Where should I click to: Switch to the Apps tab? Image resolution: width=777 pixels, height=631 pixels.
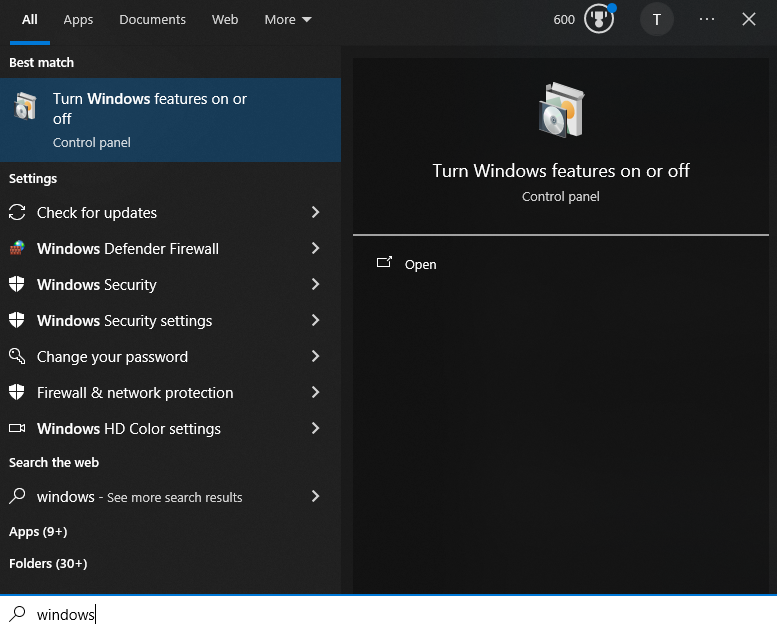point(78,20)
